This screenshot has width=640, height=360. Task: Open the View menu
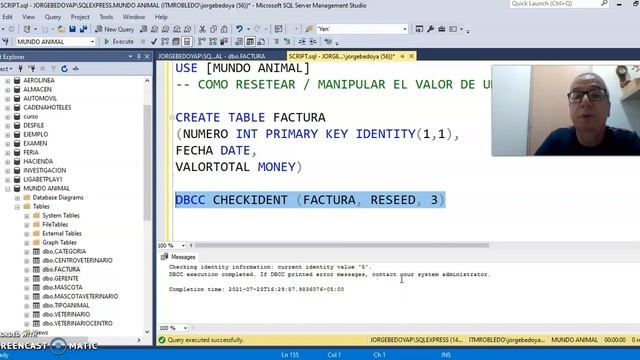(x=28, y=17)
